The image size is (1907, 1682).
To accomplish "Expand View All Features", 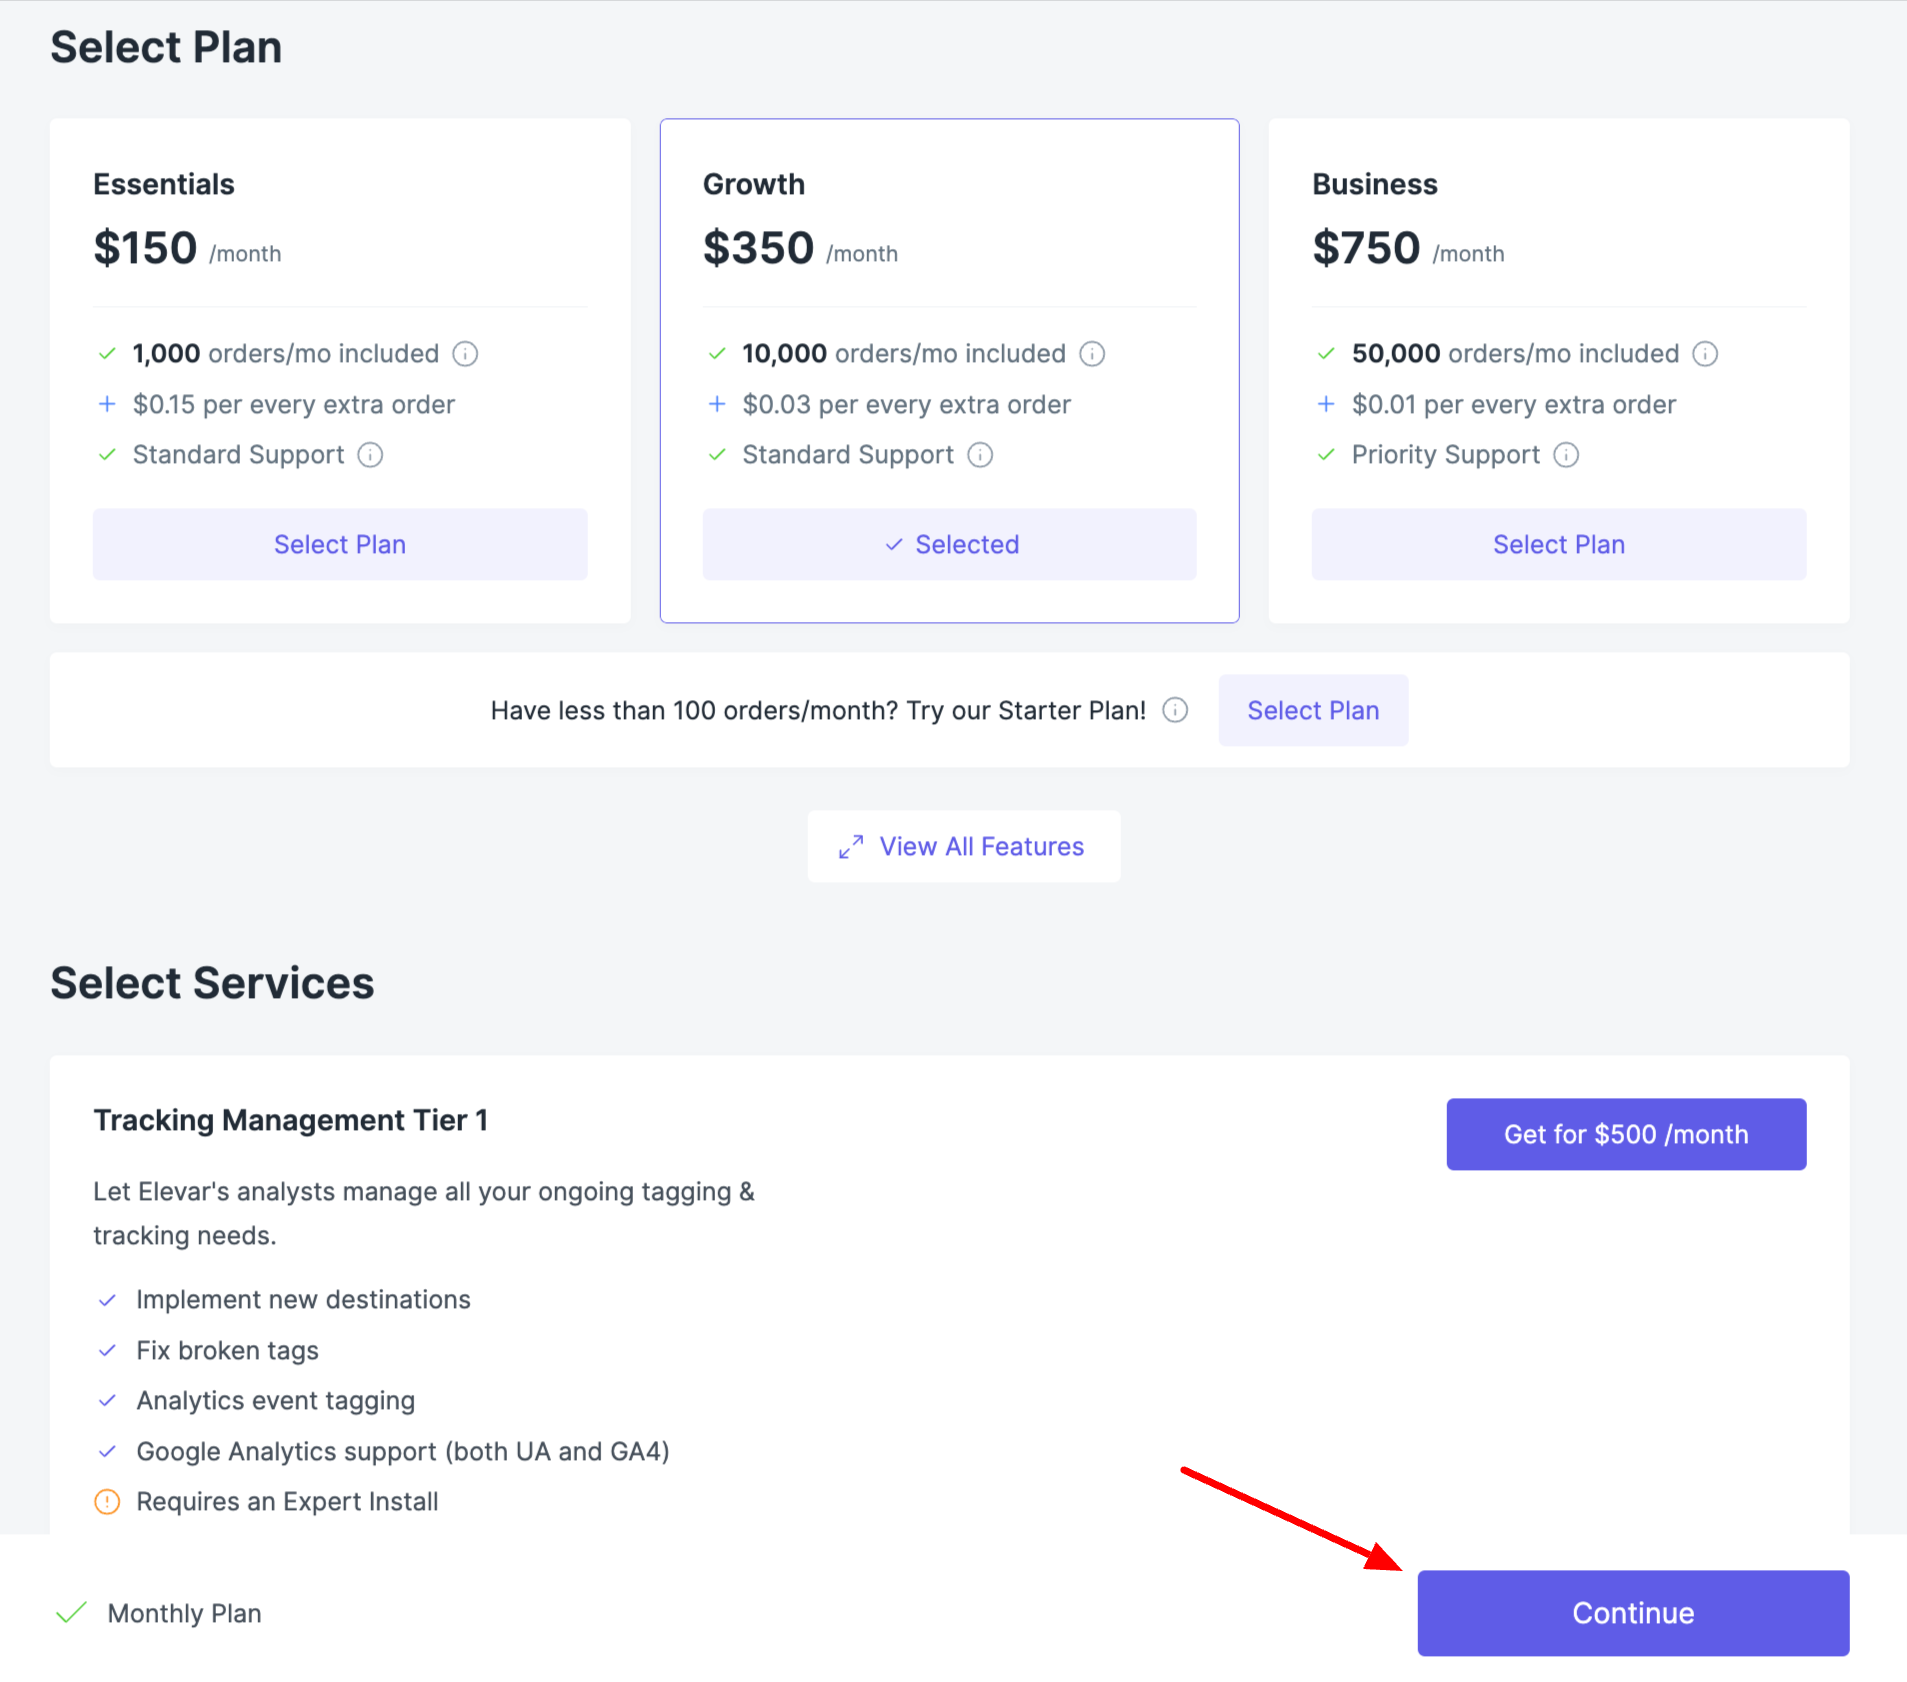I will point(964,846).
